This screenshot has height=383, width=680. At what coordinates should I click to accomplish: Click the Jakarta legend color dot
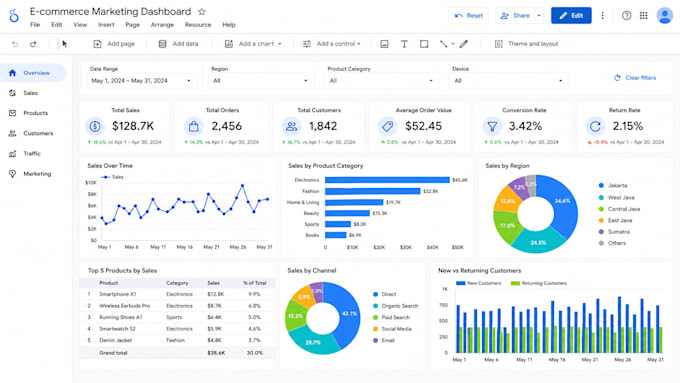(x=601, y=186)
